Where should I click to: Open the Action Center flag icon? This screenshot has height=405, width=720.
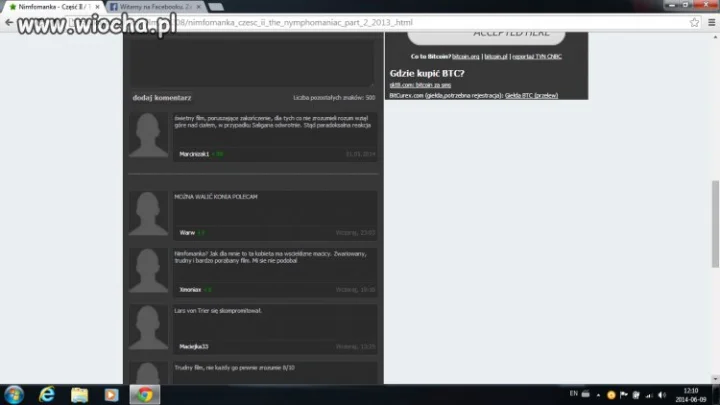[624, 395]
